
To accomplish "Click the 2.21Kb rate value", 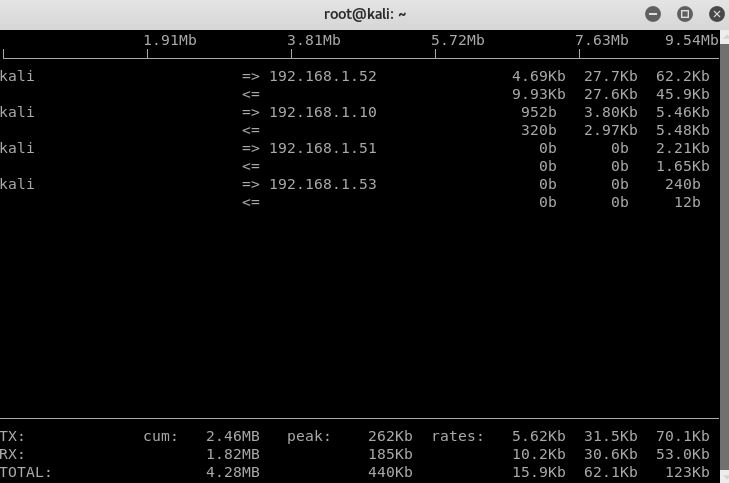I will point(683,148).
